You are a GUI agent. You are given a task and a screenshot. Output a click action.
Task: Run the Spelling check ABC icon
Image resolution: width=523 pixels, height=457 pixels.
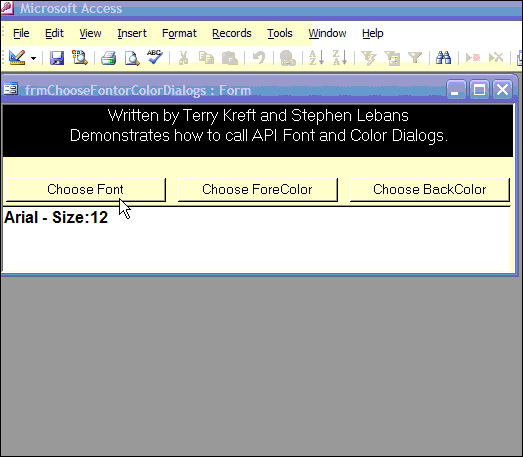(154, 57)
